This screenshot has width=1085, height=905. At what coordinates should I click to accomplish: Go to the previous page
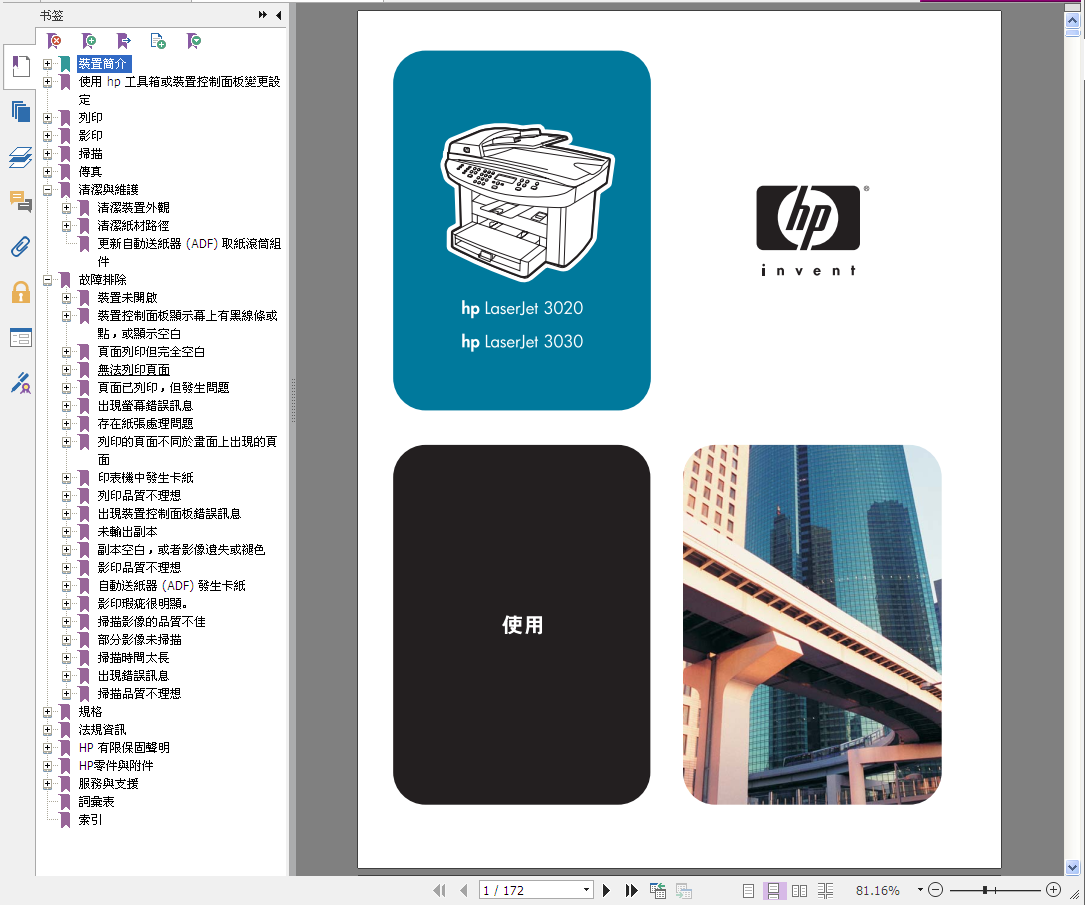[464, 890]
